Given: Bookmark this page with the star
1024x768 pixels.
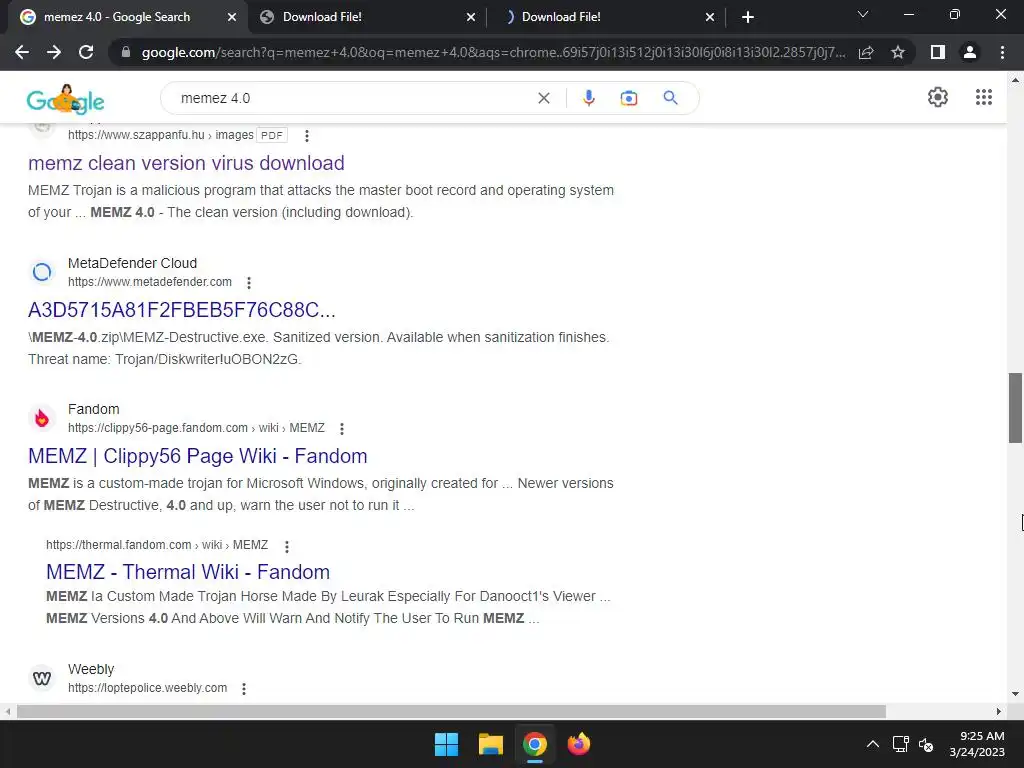Looking at the screenshot, I should [x=898, y=52].
